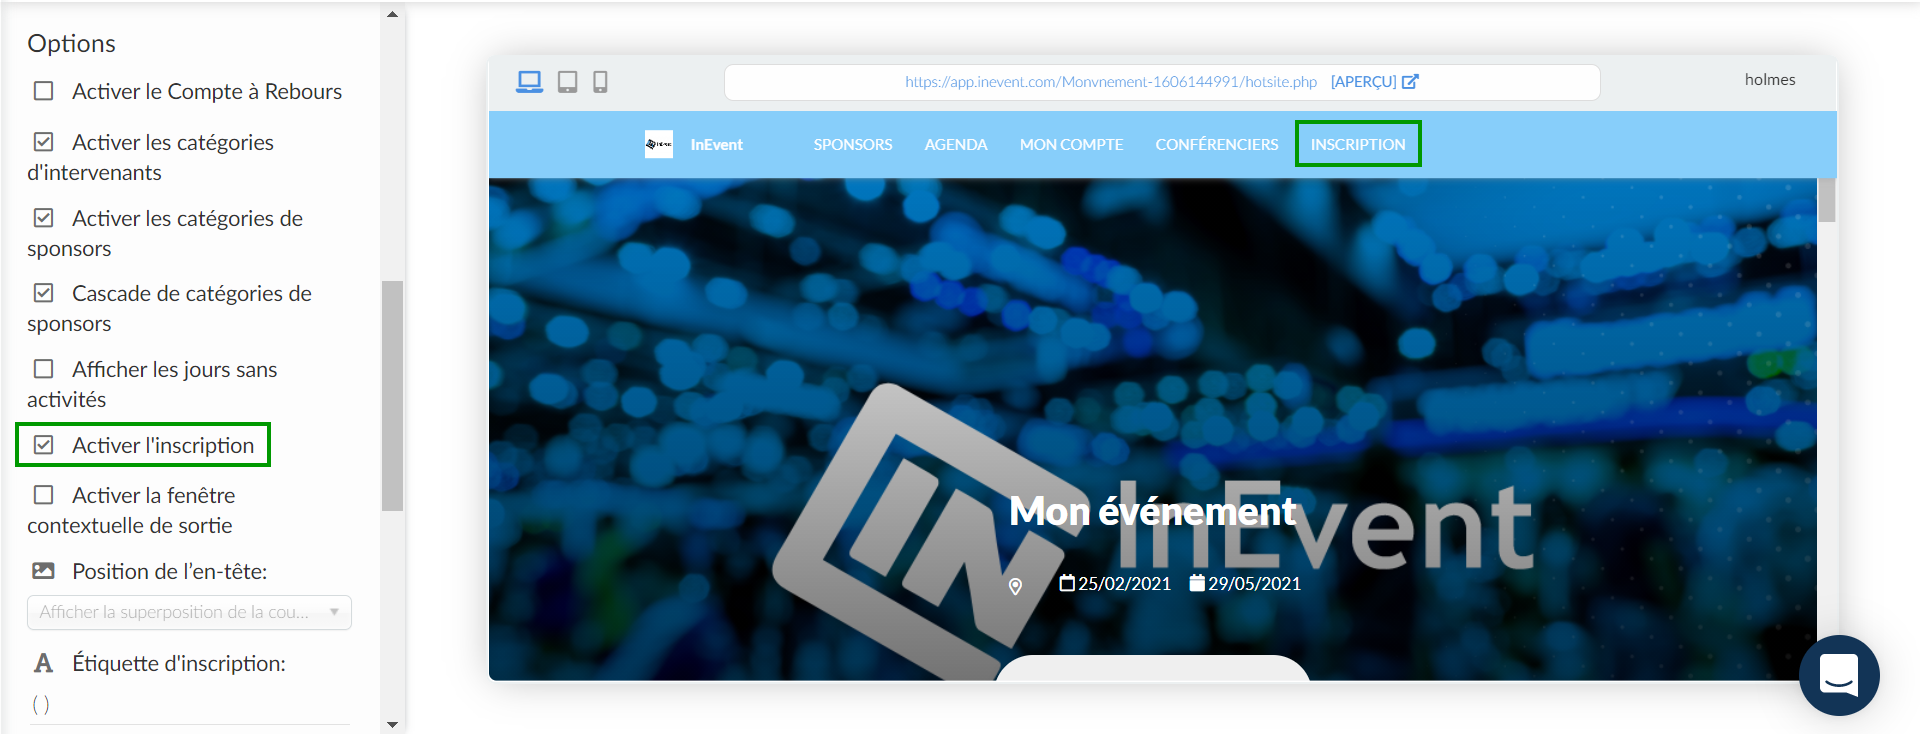Uncheck Activer les catégories de sponsors
The height and width of the screenshot is (734, 1920).
pos(43,218)
